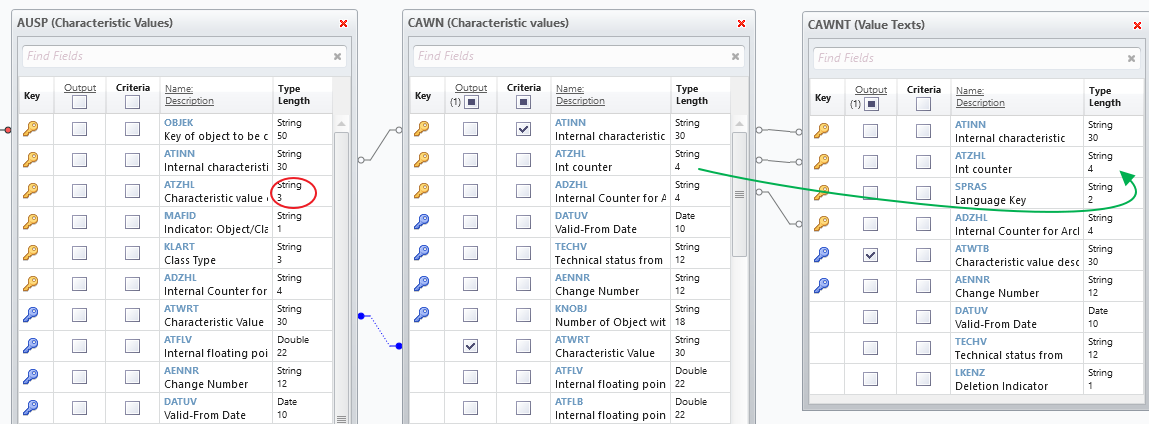The width and height of the screenshot is (1149, 424).
Task: Click the blue key icon for ATWRT in AUSP
Action: pyautogui.click(x=31, y=315)
